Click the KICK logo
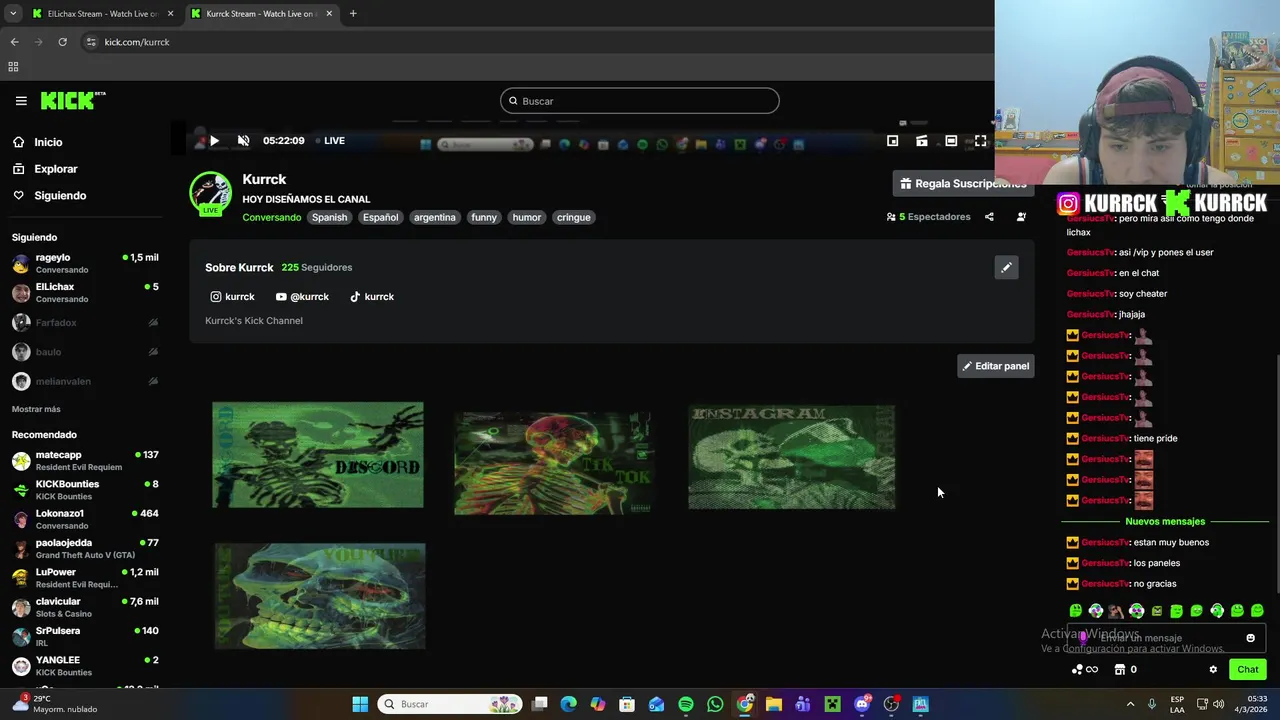 [x=72, y=100]
